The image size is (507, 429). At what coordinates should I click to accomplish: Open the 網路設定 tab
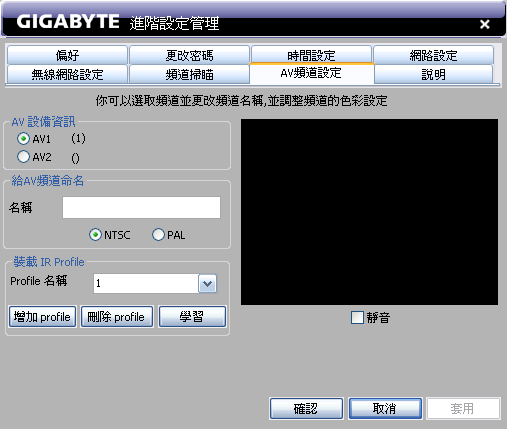pyautogui.click(x=433, y=55)
